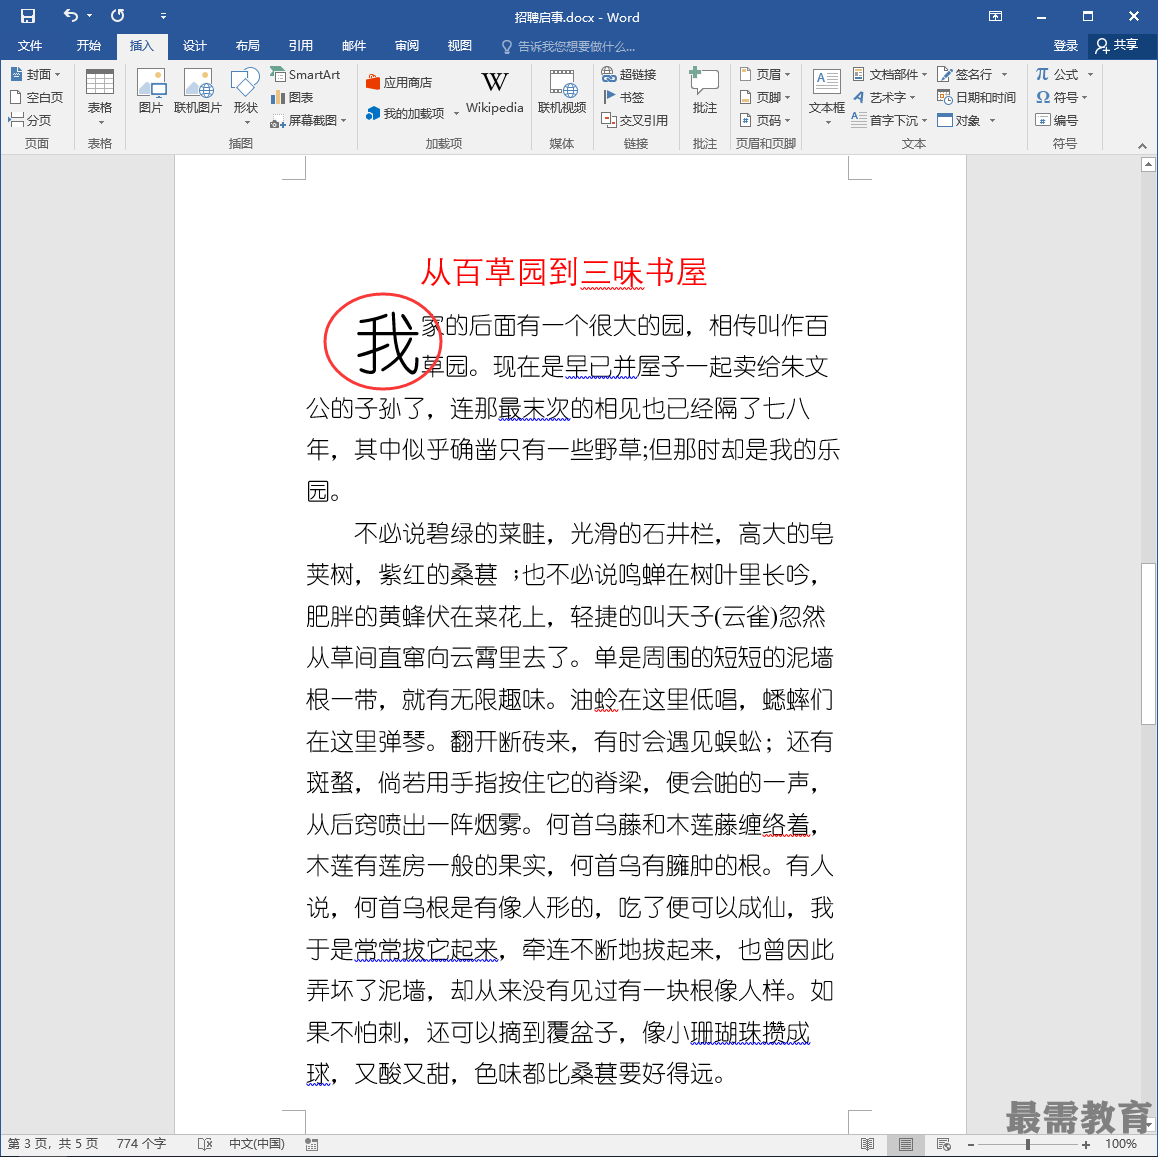This screenshot has width=1158, height=1157.
Task: Click the Redo icon in title bar
Action: [117, 16]
